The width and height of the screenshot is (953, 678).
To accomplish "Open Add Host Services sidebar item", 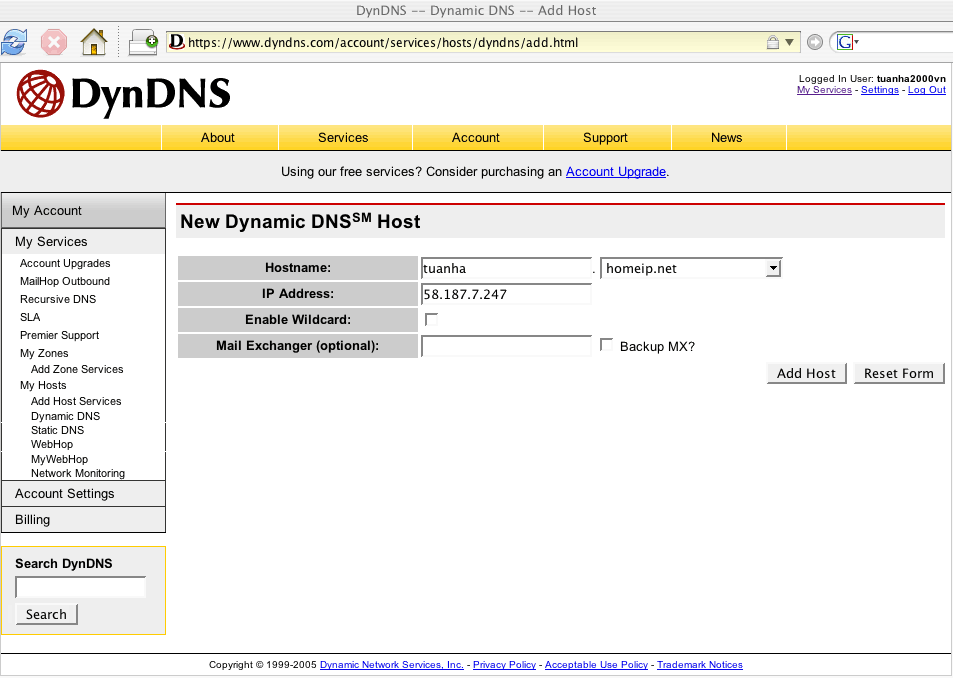I will (x=76, y=401).
